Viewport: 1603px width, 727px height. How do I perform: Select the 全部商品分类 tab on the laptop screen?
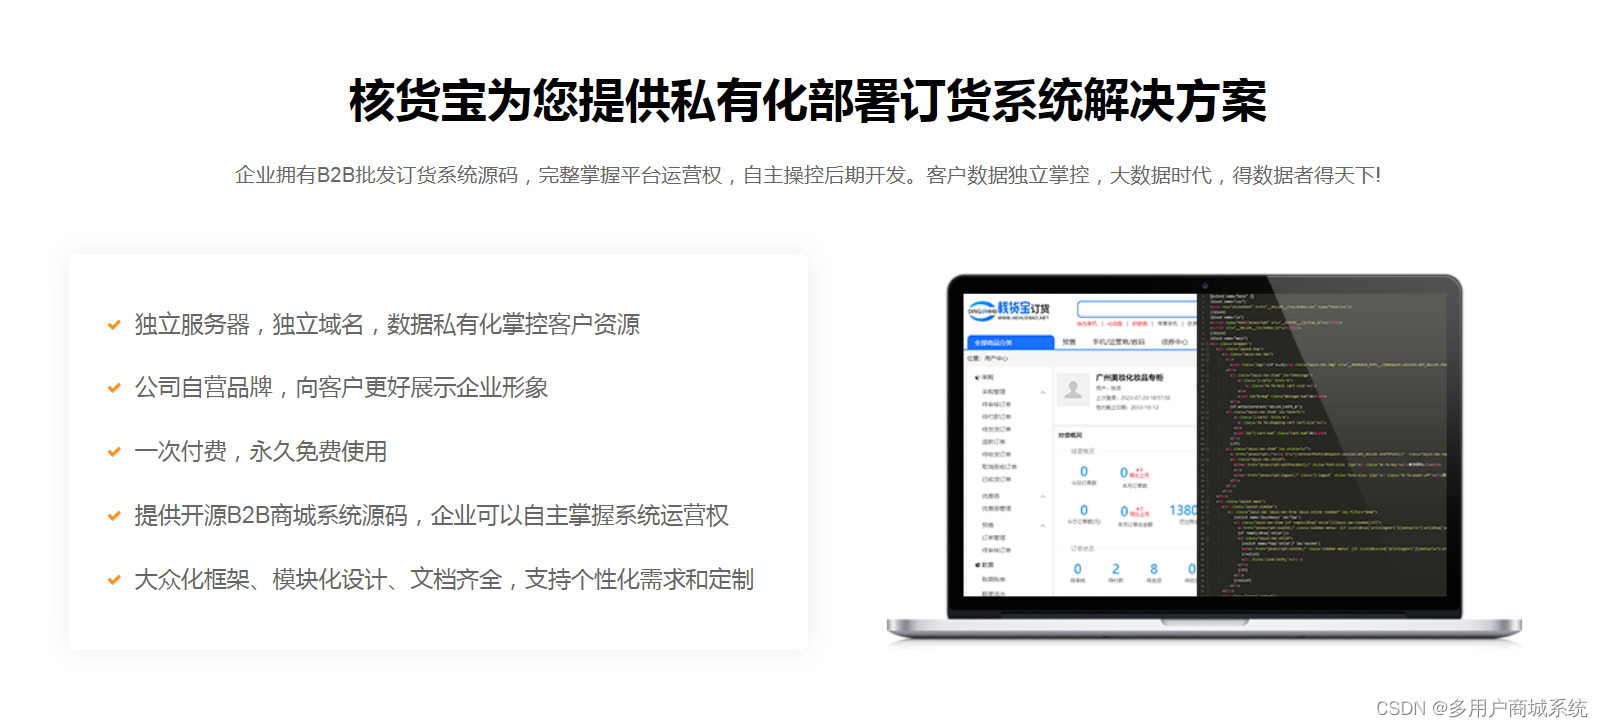coord(1011,343)
